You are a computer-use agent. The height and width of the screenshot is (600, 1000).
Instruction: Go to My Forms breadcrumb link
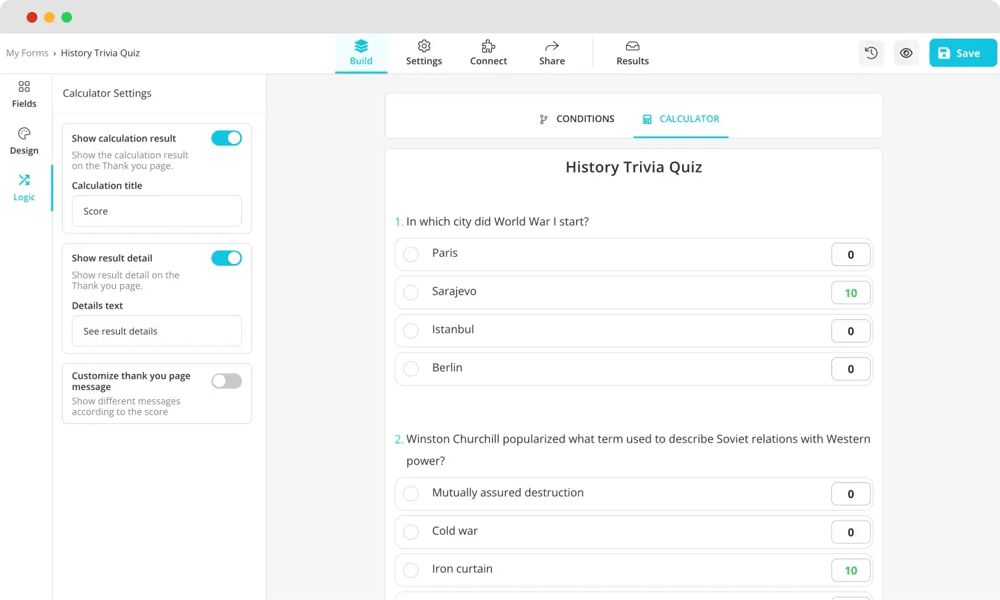coord(27,53)
